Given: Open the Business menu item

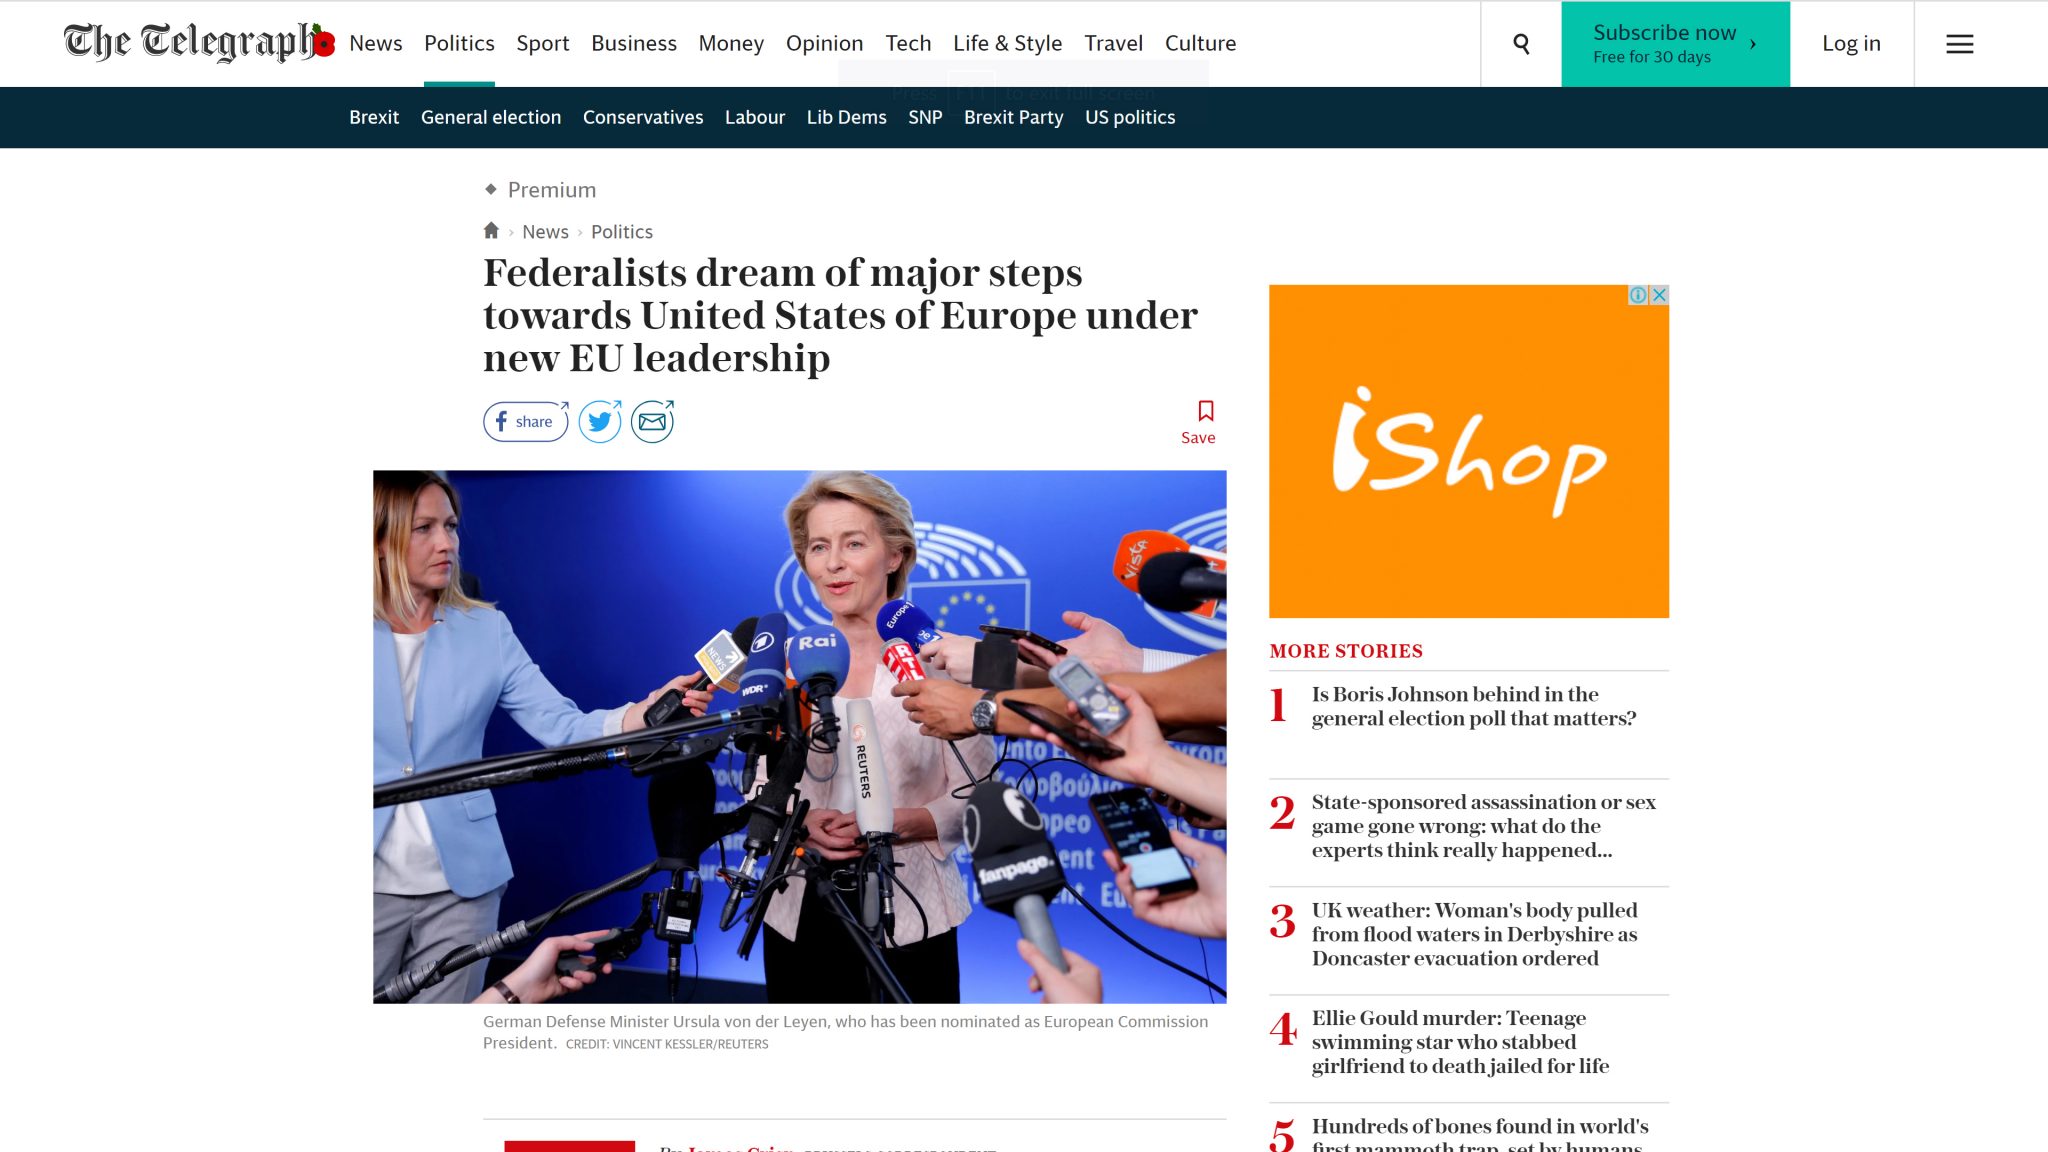Looking at the screenshot, I should point(634,43).
